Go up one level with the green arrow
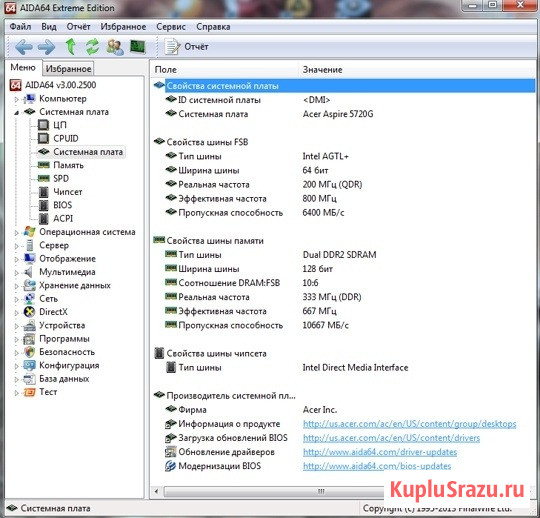This screenshot has width=540, height=518. click(x=71, y=47)
